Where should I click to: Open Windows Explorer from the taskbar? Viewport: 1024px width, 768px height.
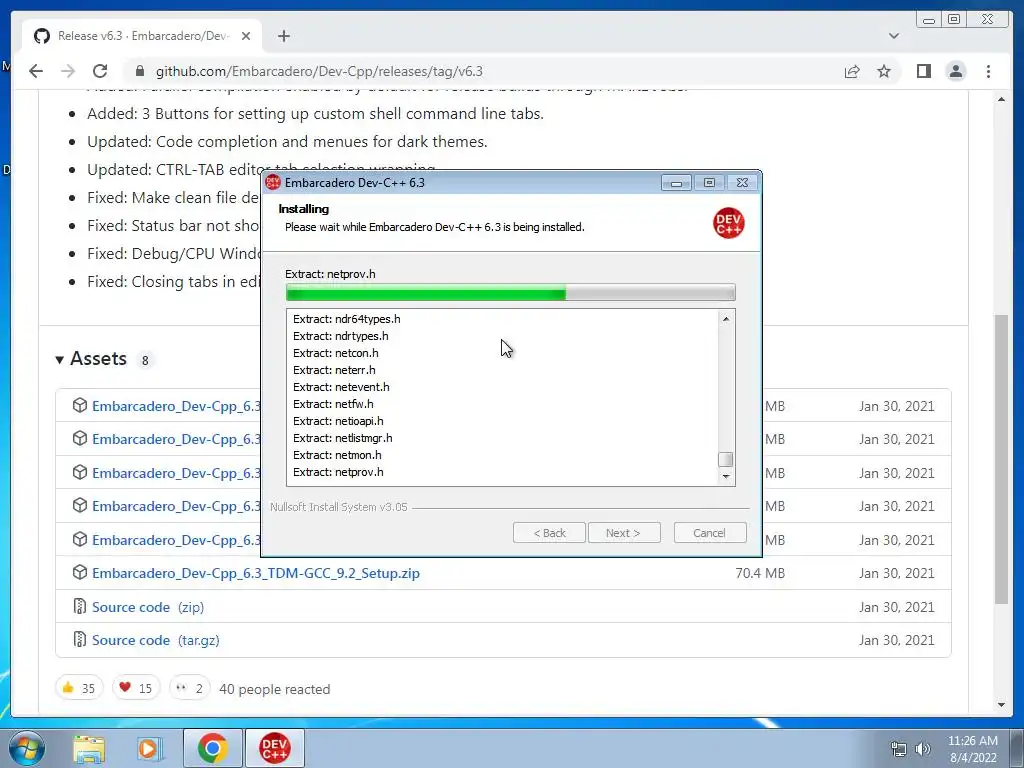[x=89, y=748]
